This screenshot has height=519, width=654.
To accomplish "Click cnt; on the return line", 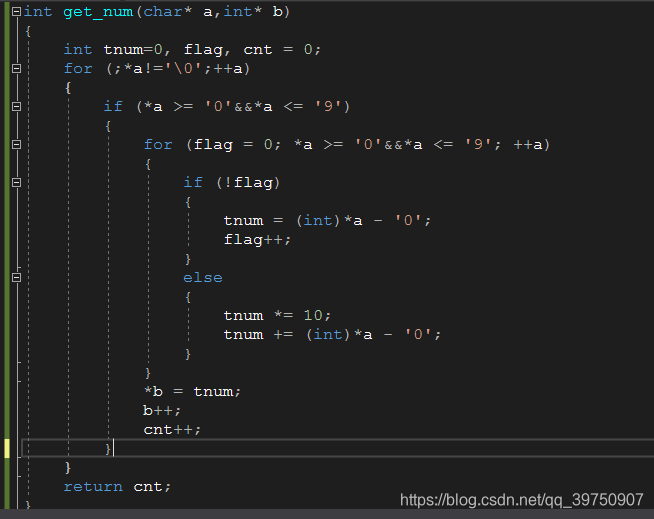I will pyautogui.click(x=152, y=487).
